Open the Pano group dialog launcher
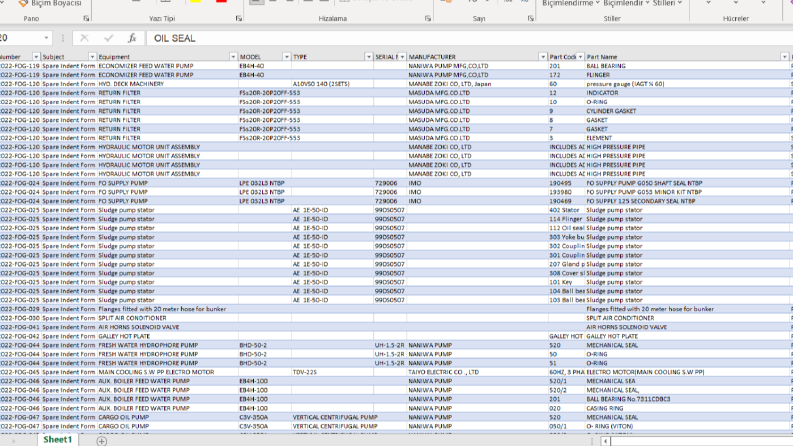 (x=86, y=18)
